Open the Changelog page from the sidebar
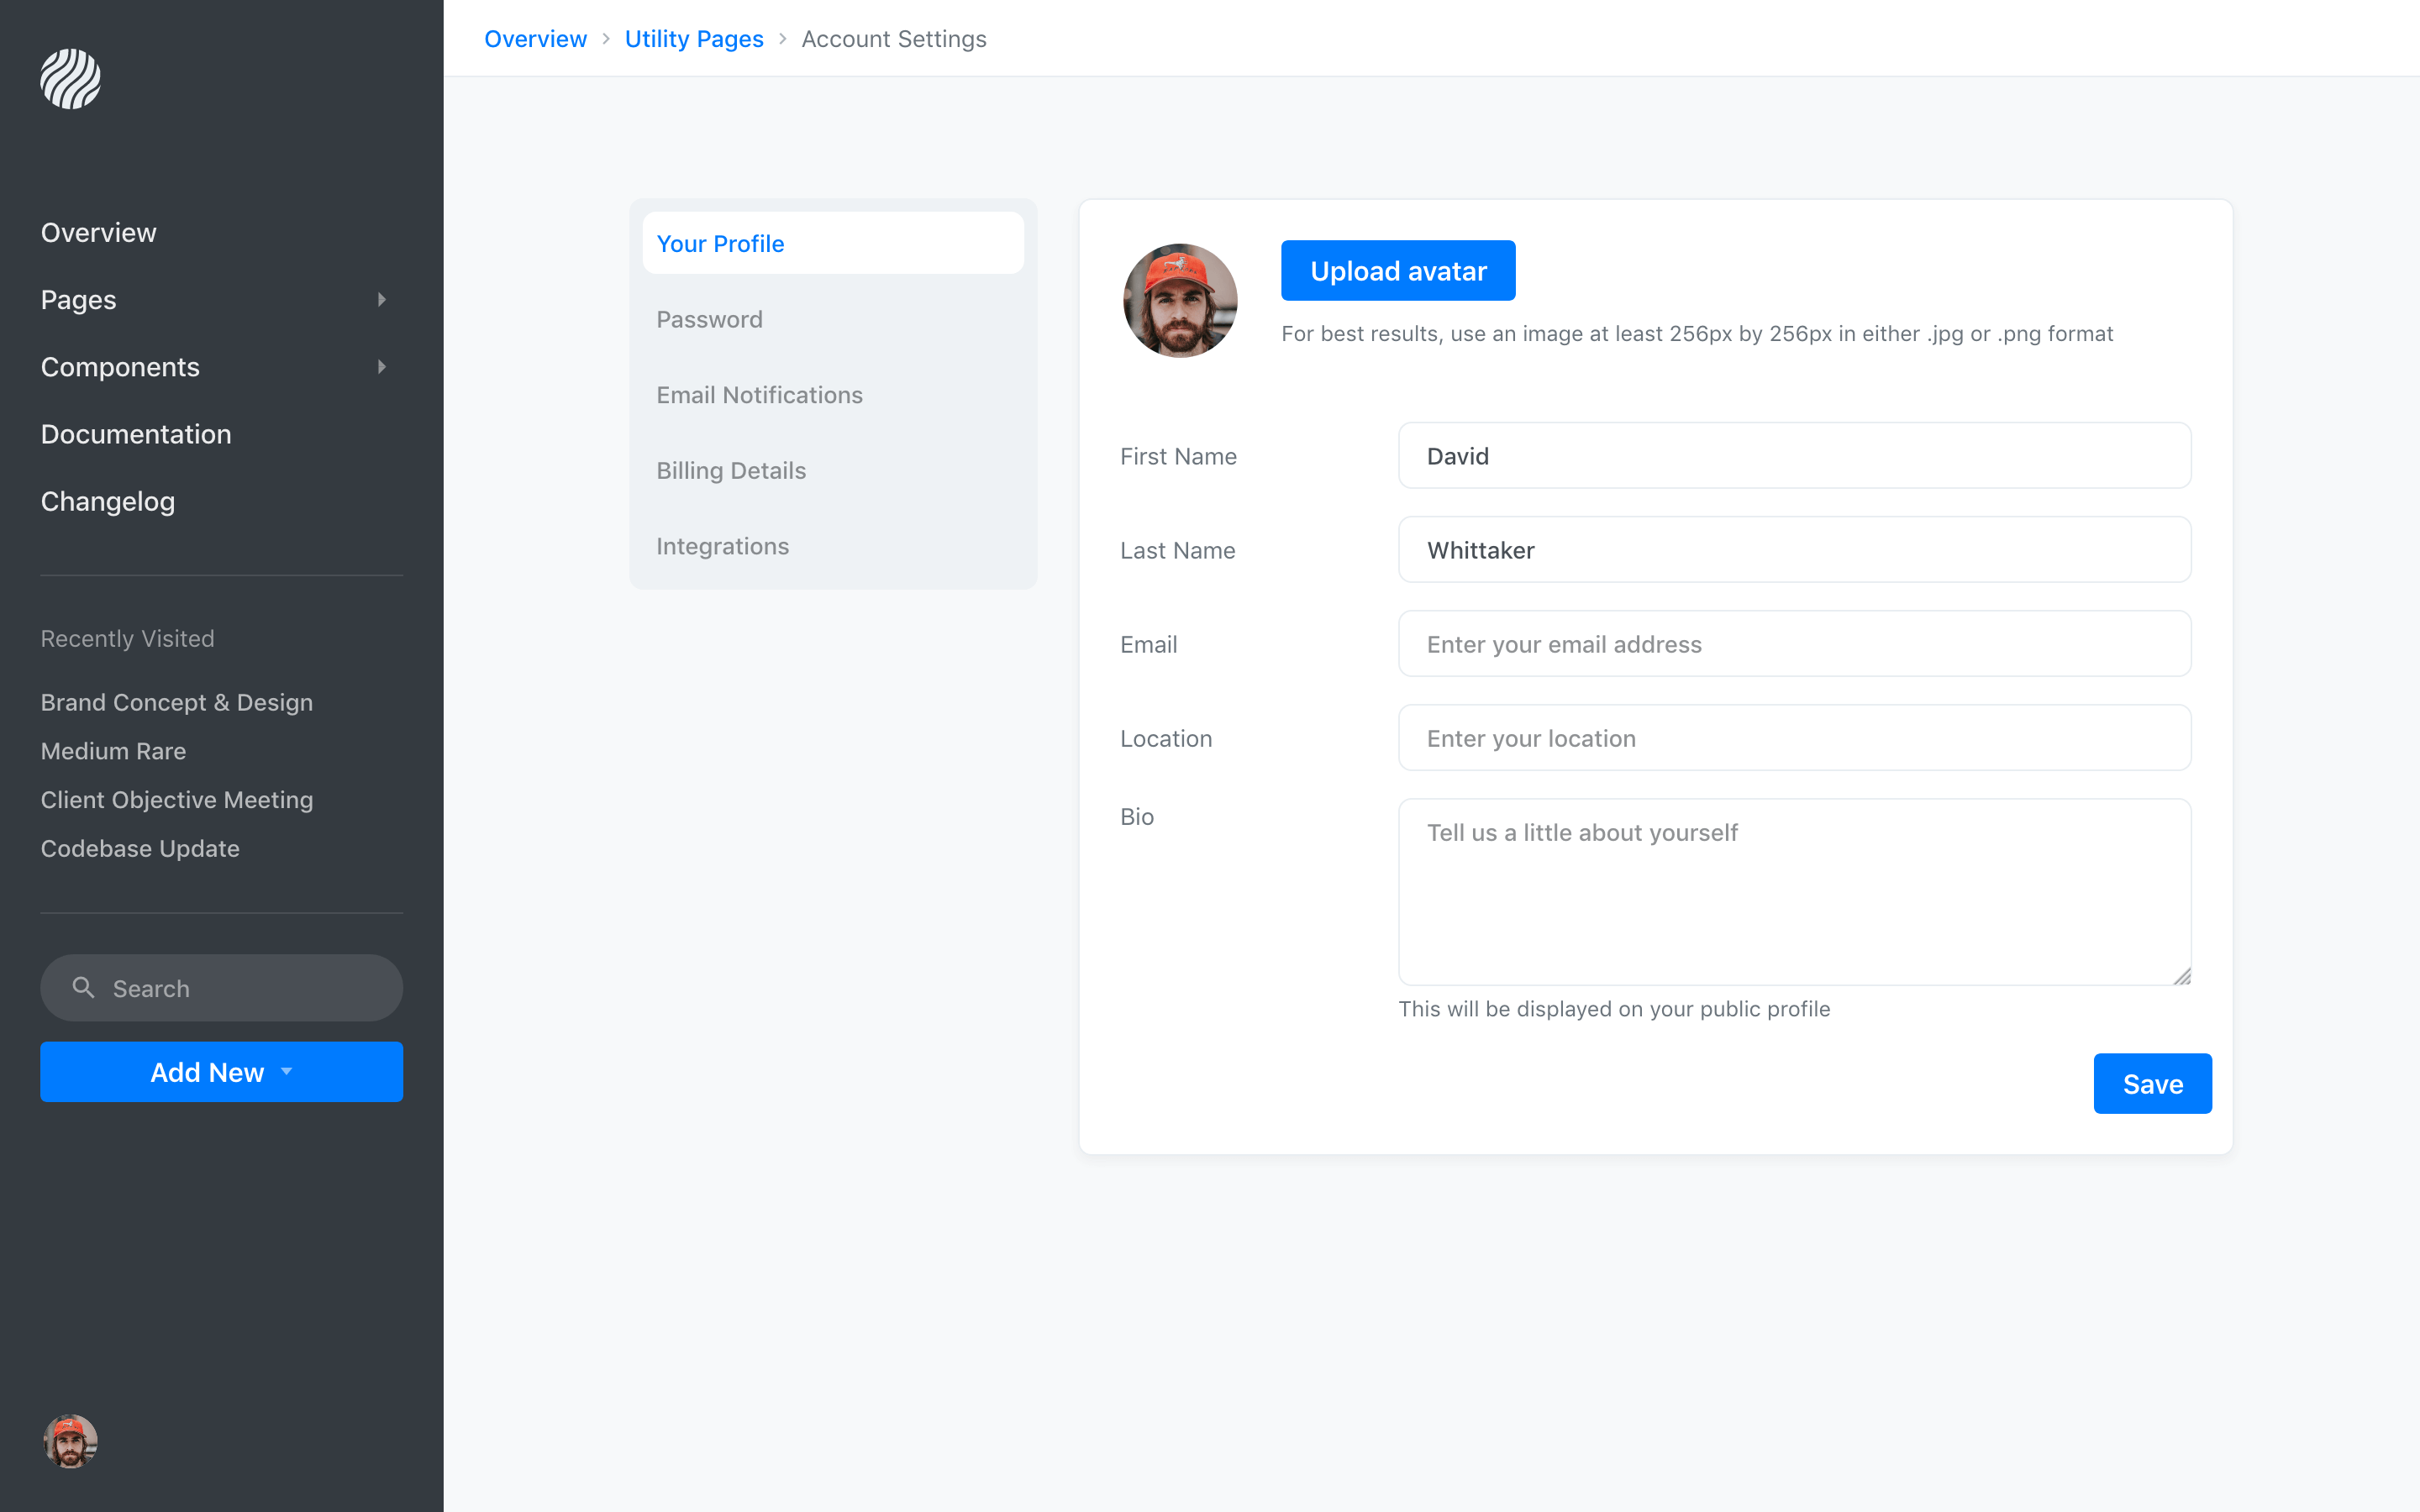 108,501
